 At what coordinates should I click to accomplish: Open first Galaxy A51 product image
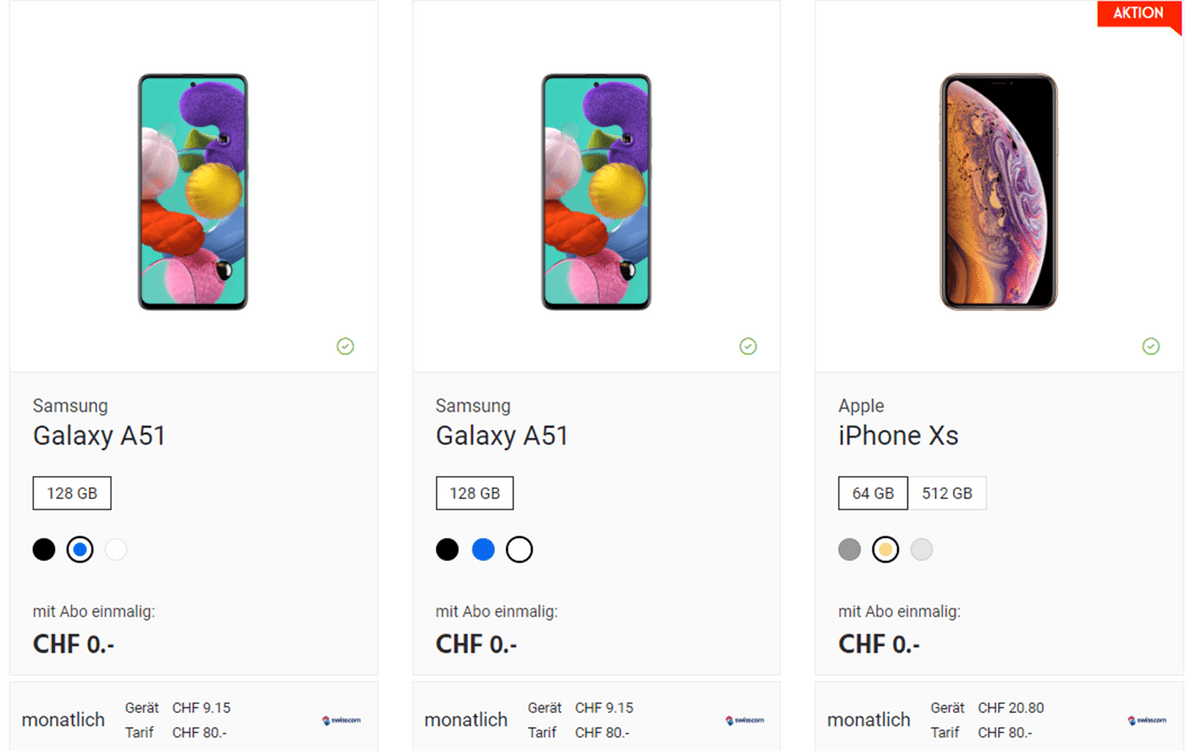pos(193,191)
